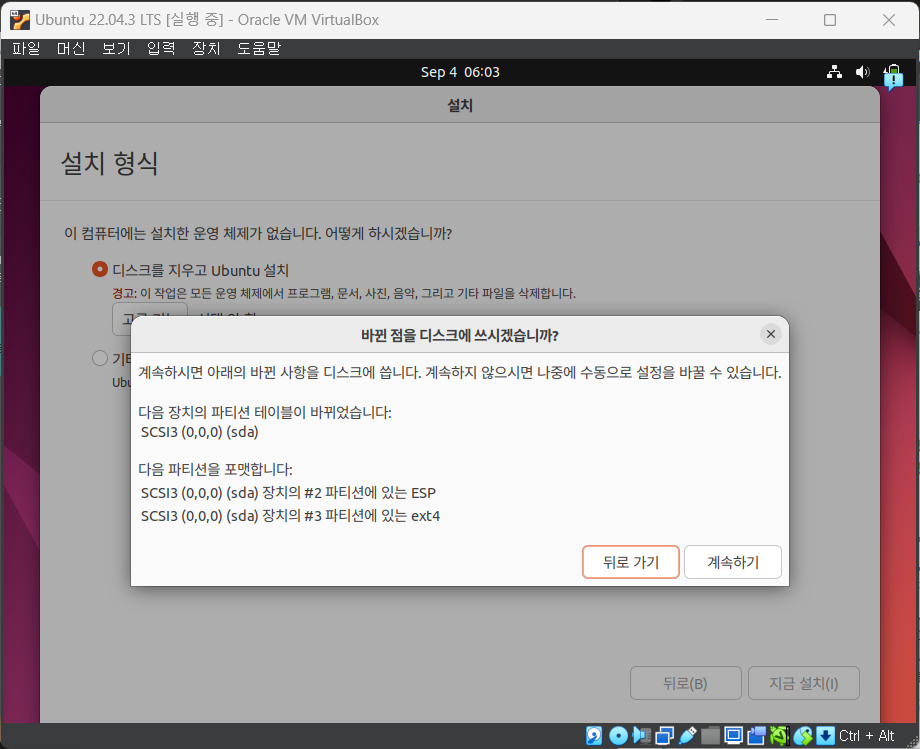
Task: Click the Ctrl + Alt host key label
Action: pyautogui.click(x=867, y=736)
